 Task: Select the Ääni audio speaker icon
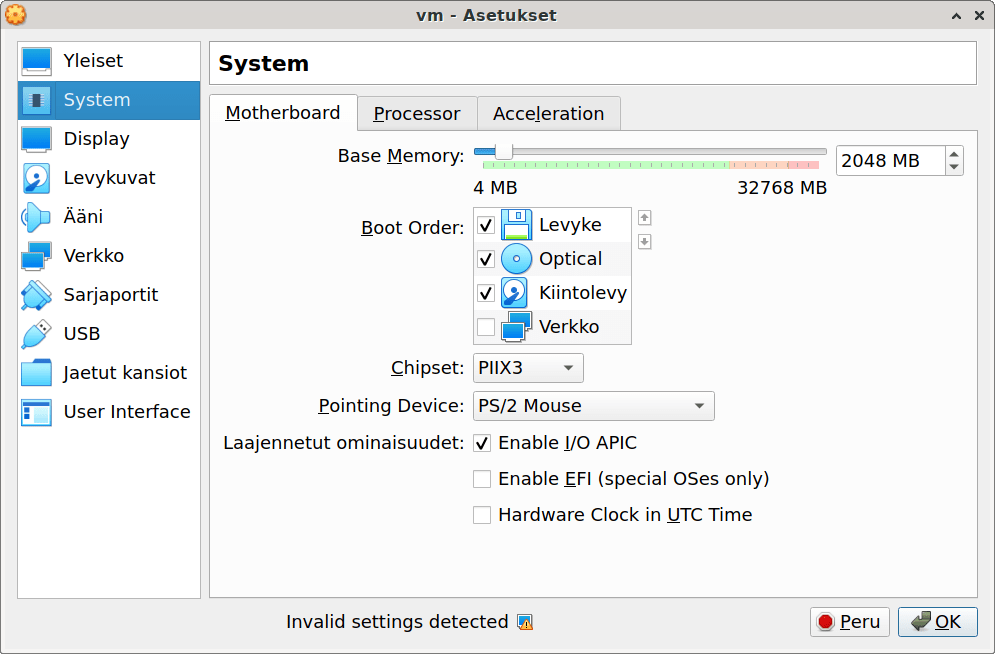point(36,217)
